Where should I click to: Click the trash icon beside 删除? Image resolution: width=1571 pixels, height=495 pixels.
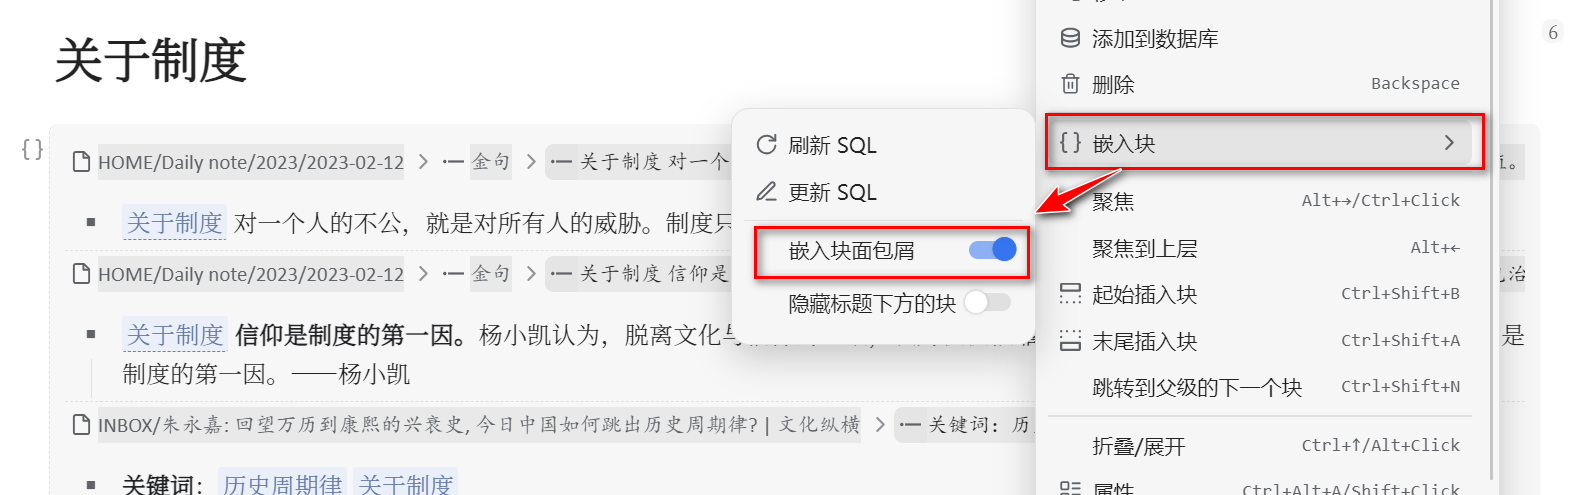(x=1070, y=84)
